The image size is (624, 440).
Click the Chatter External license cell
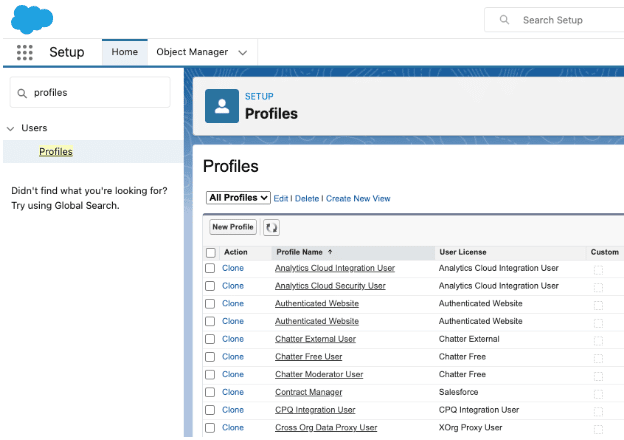pyautogui.click(x=469, y=339)
